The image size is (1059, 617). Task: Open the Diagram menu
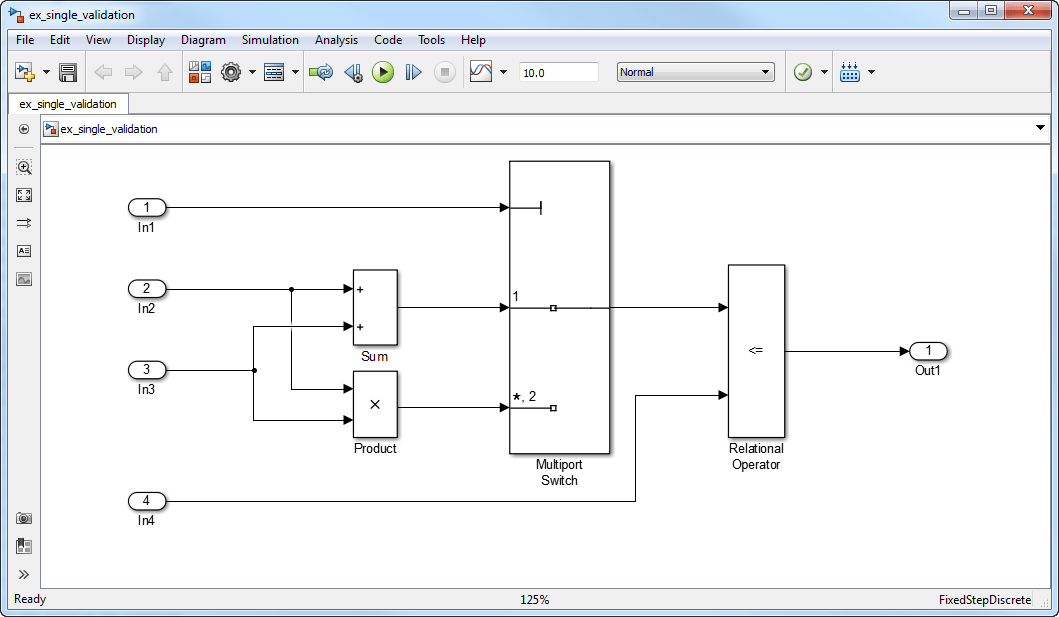point(203,40)
